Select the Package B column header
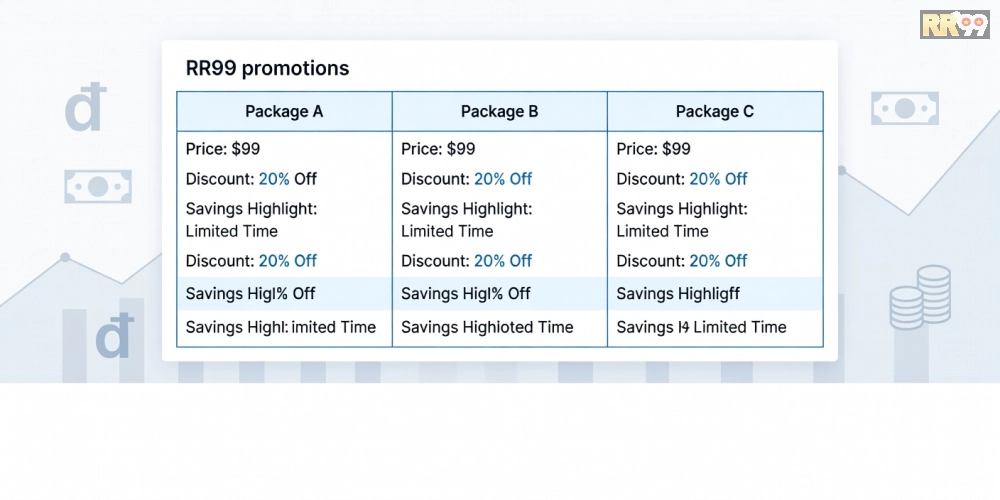1000x500 pixels. click(x=499, y=112)
